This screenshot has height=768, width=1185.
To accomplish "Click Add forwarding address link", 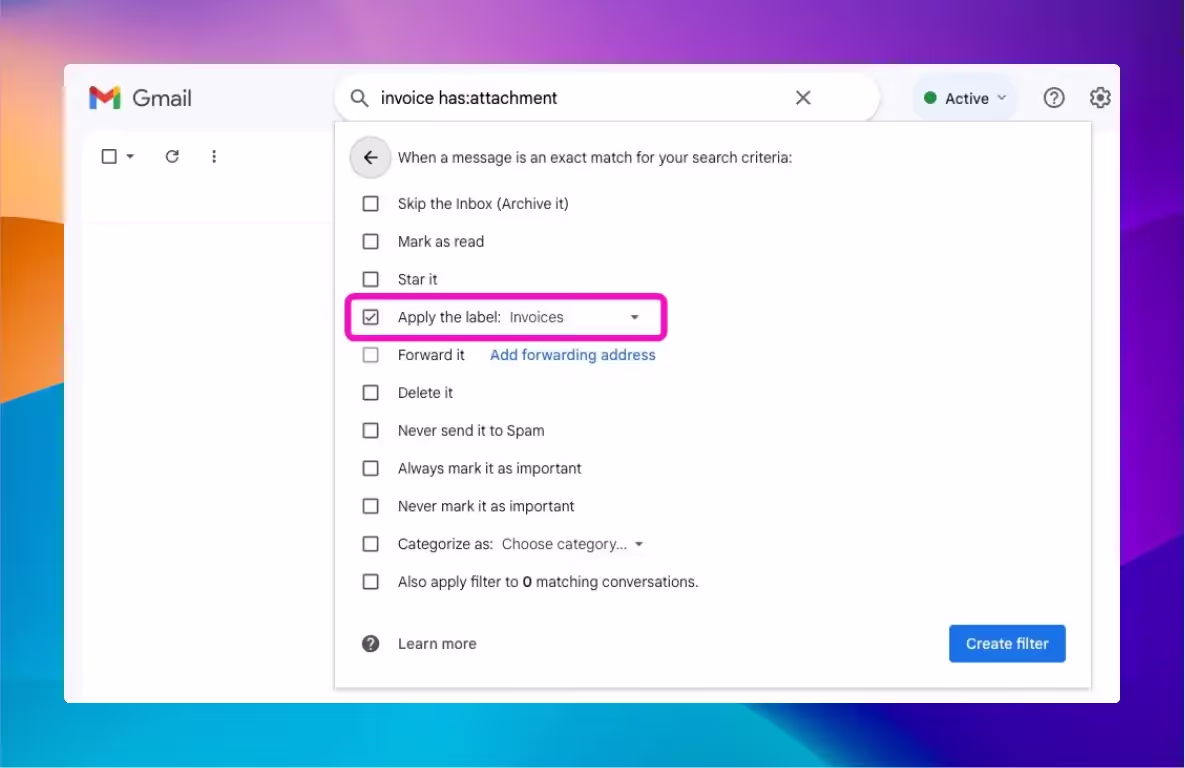I will (x=572, y=355).
